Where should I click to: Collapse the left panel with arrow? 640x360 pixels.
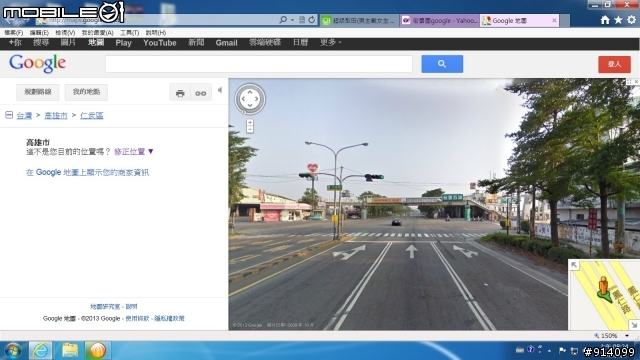220,90
